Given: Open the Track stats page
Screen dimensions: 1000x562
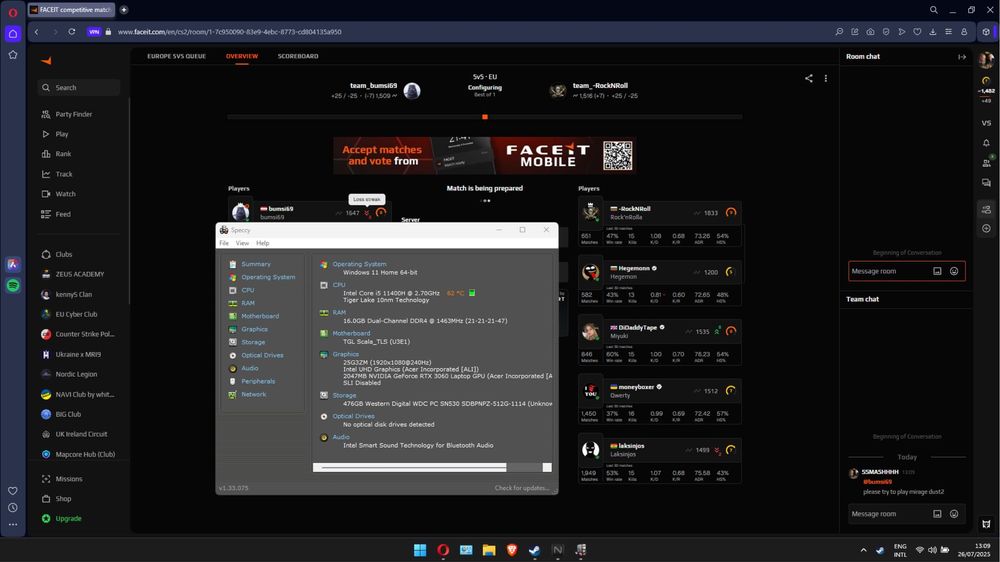Looking at the screenshot, I should click(63, 174).
